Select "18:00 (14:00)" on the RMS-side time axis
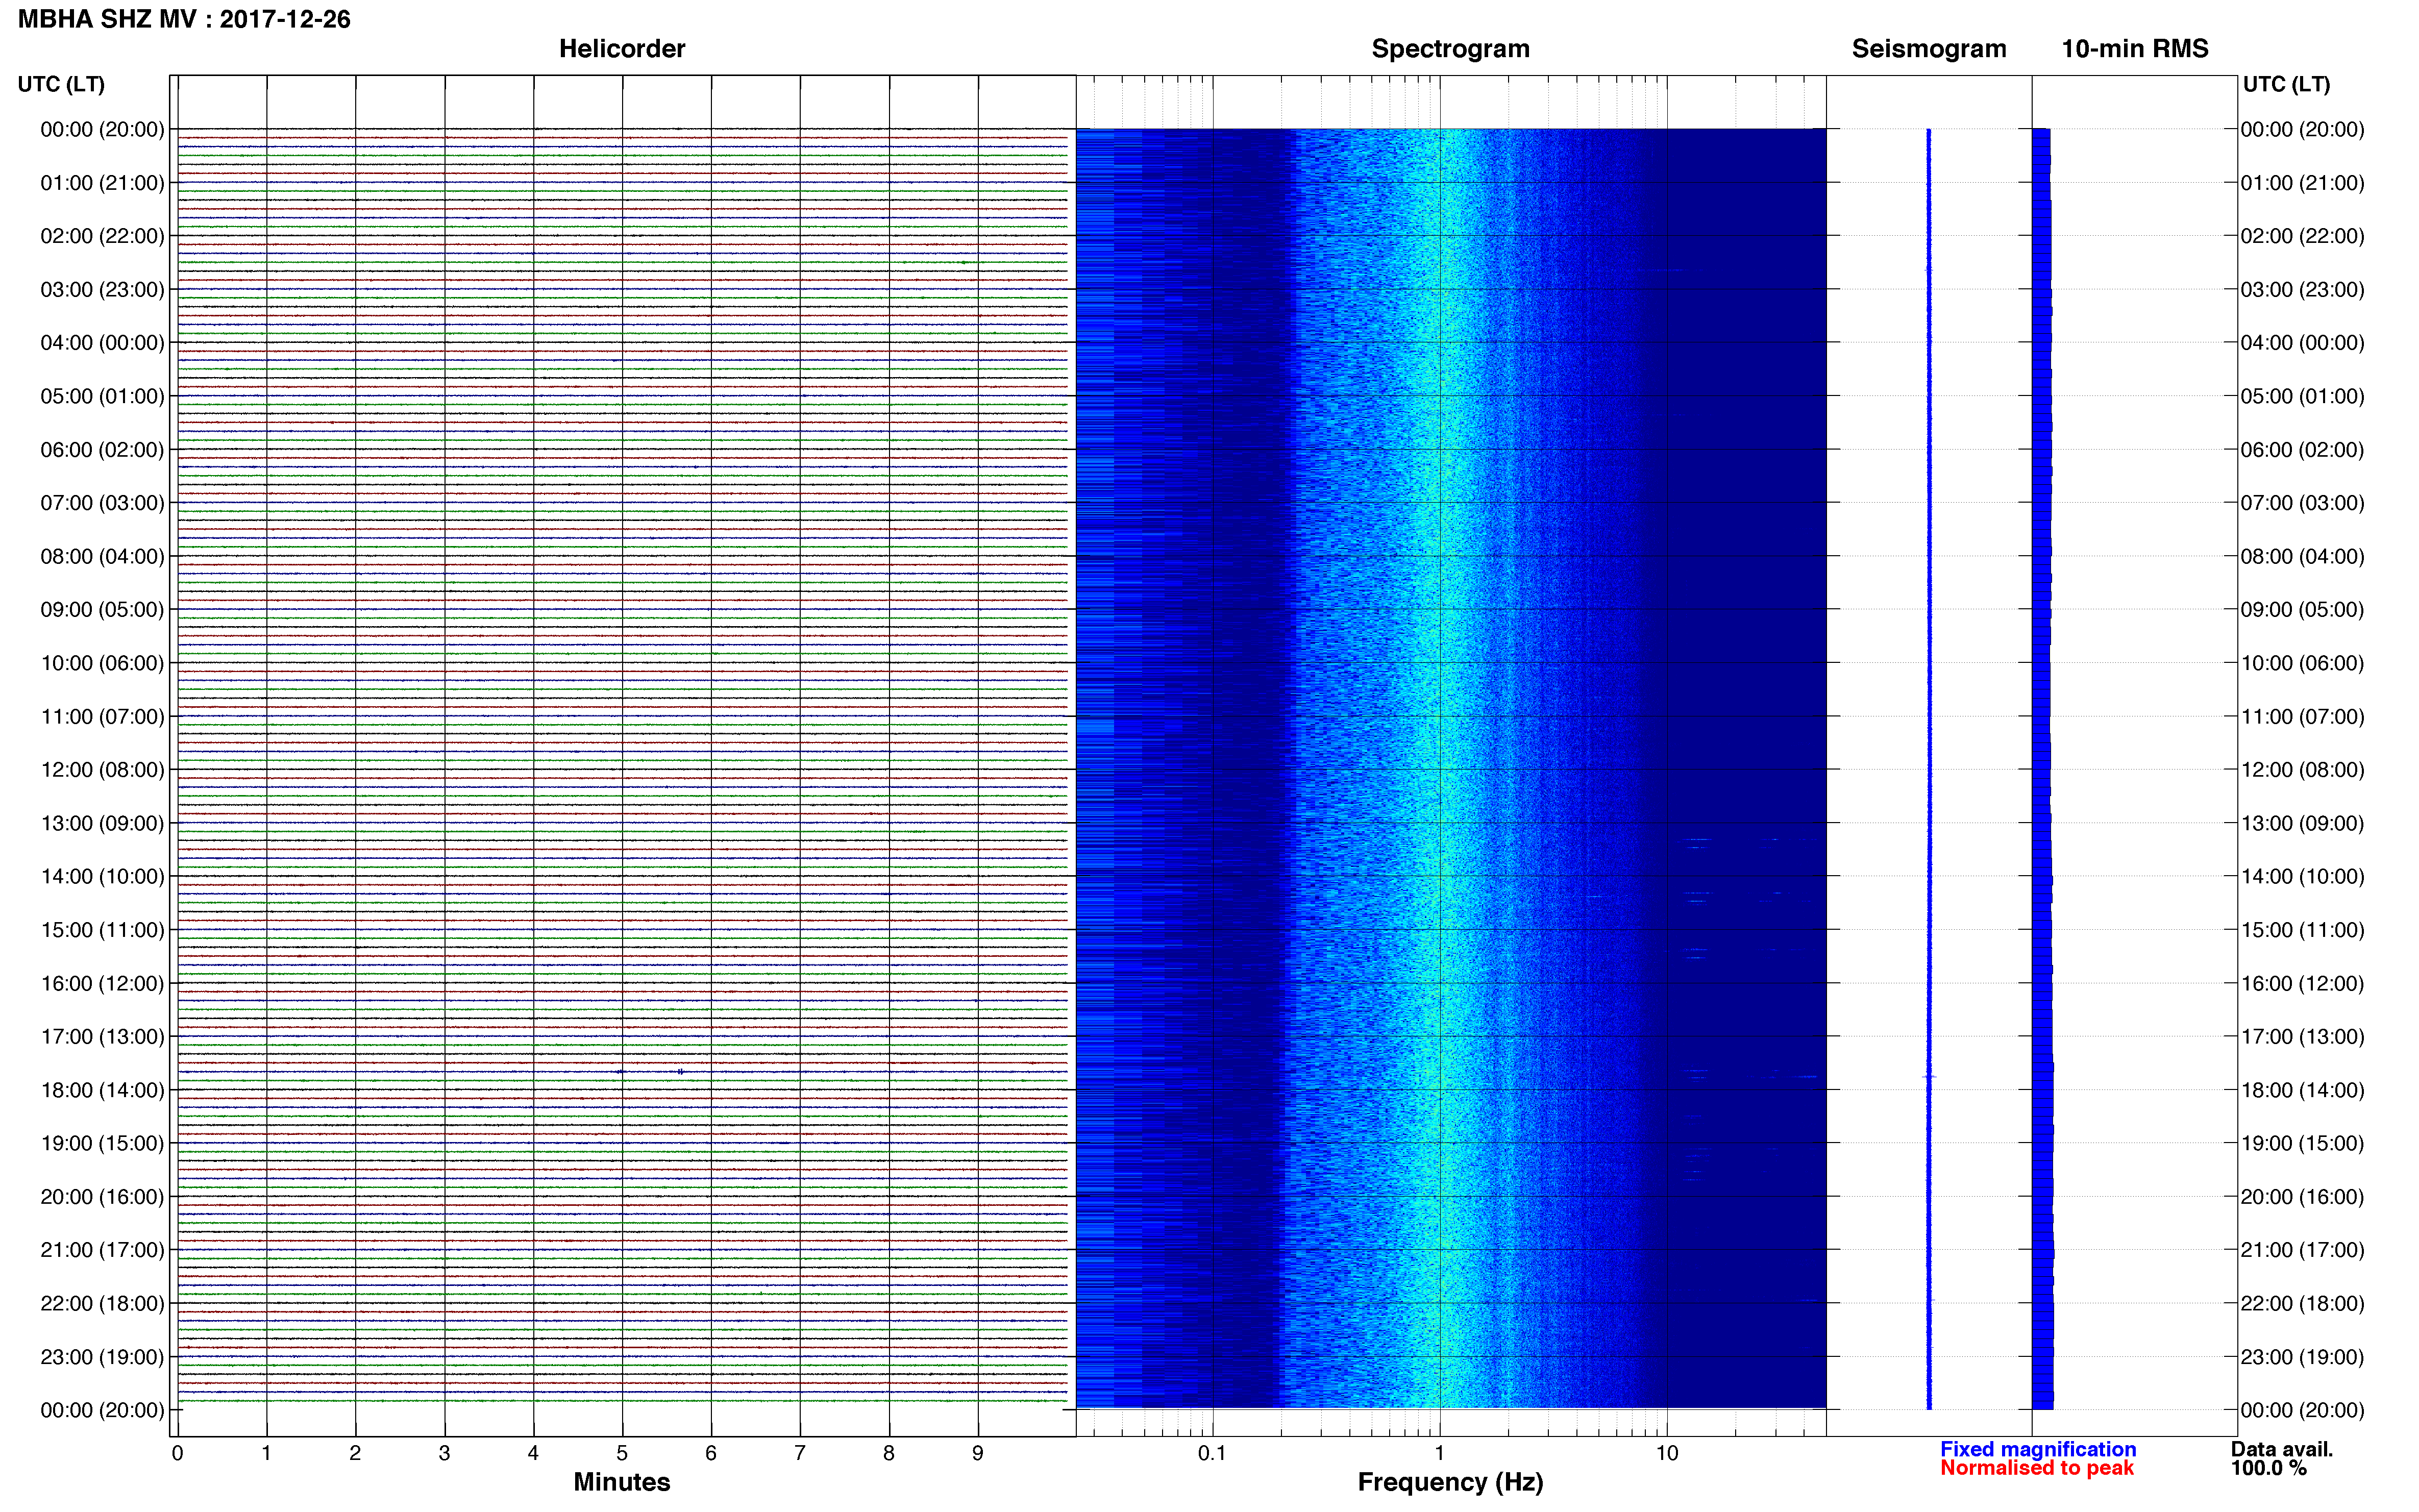 (x=2302, y=1090)
